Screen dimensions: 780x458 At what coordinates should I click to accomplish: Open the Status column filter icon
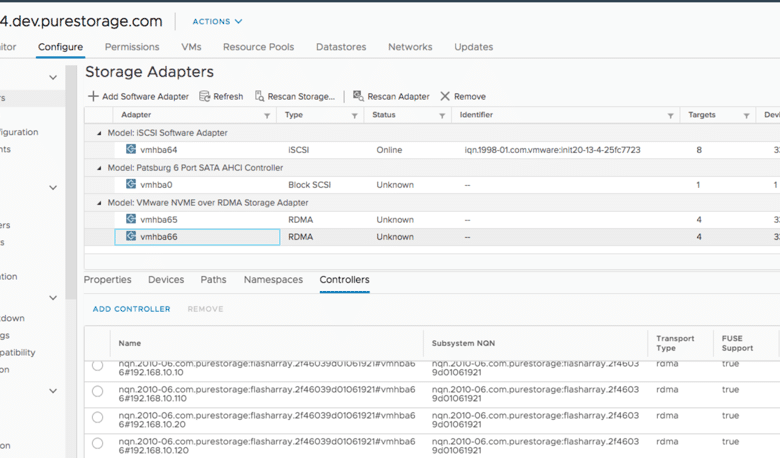coord(442,115)
